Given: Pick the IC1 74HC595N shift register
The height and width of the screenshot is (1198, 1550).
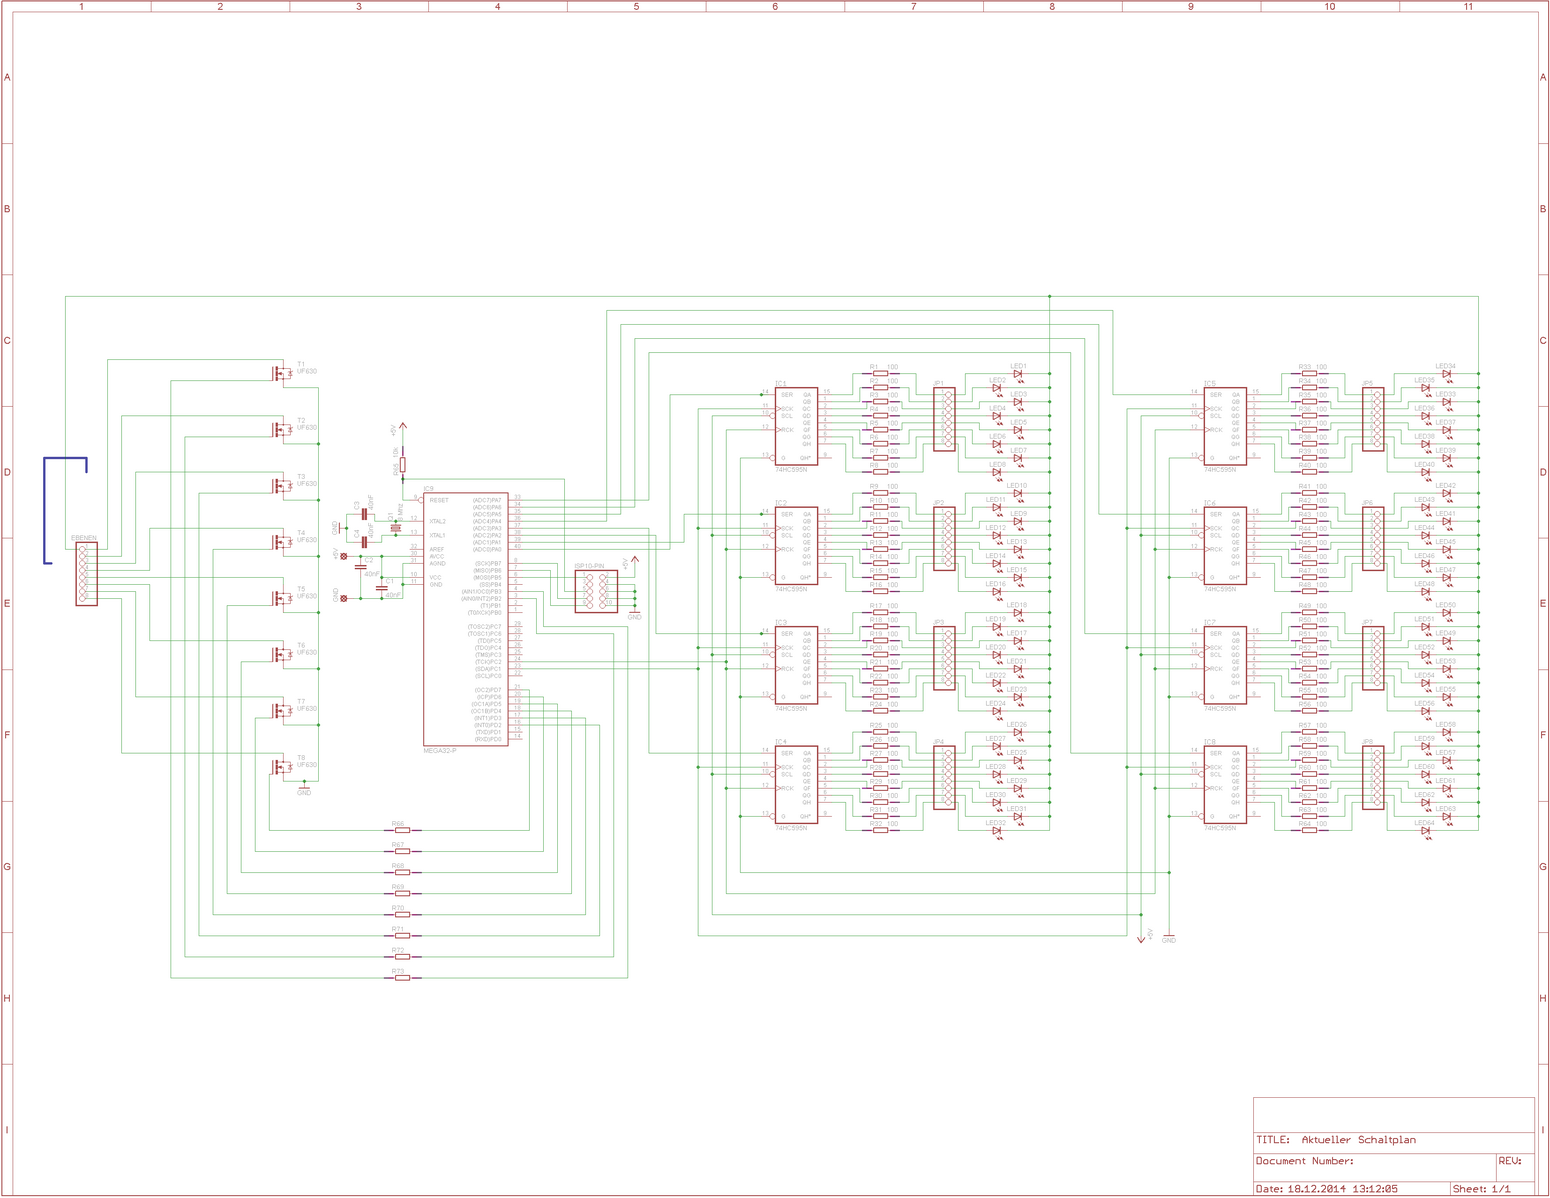Looking at the screenshot, I should (x=797, y=426).
